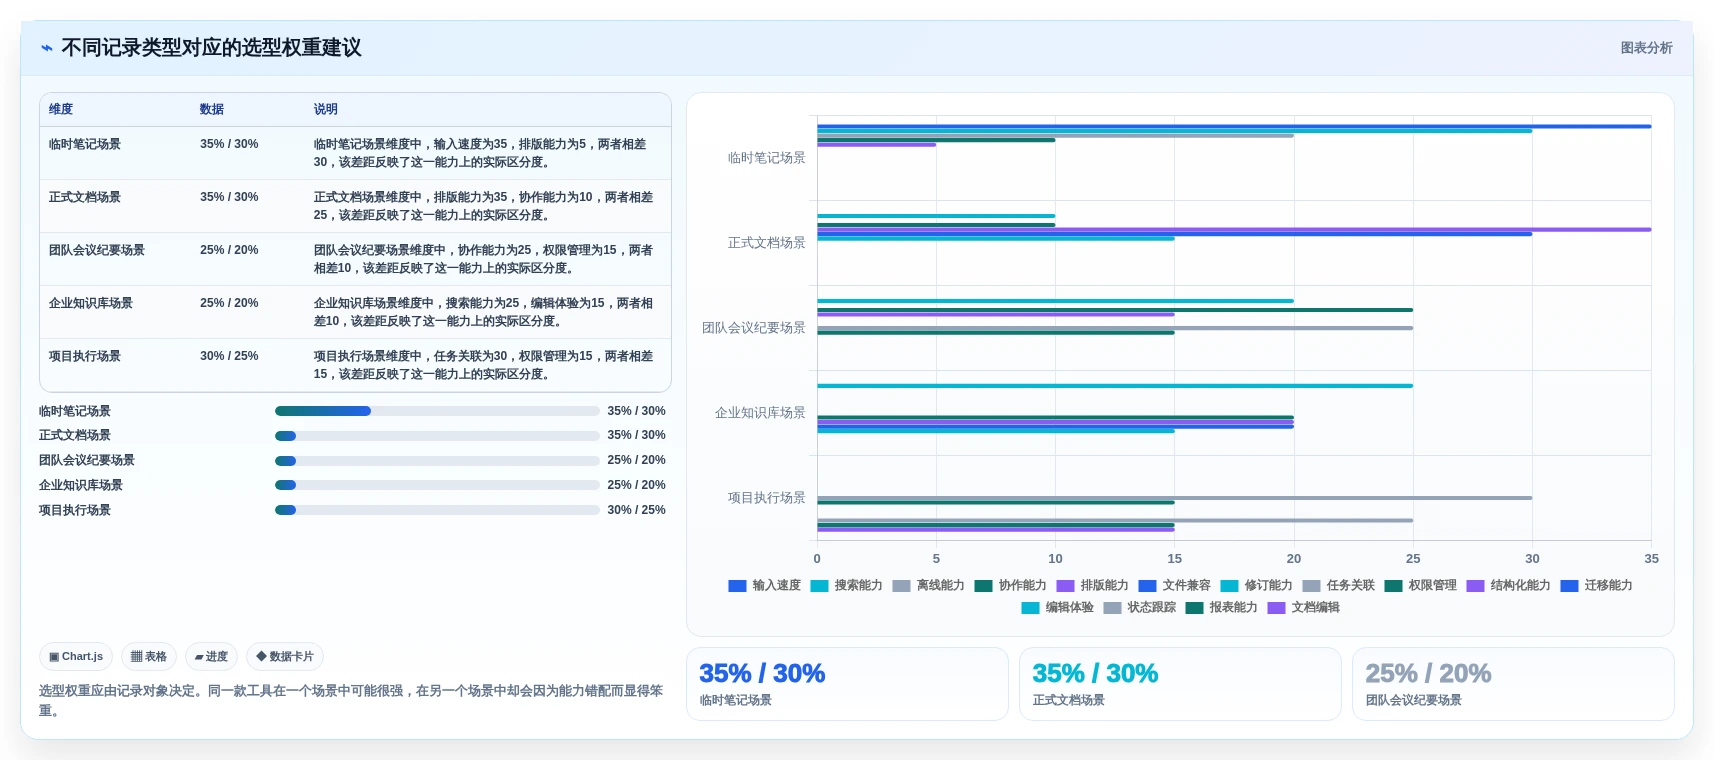Click the 项目执行场景 chart axis label

pos(766,498)
